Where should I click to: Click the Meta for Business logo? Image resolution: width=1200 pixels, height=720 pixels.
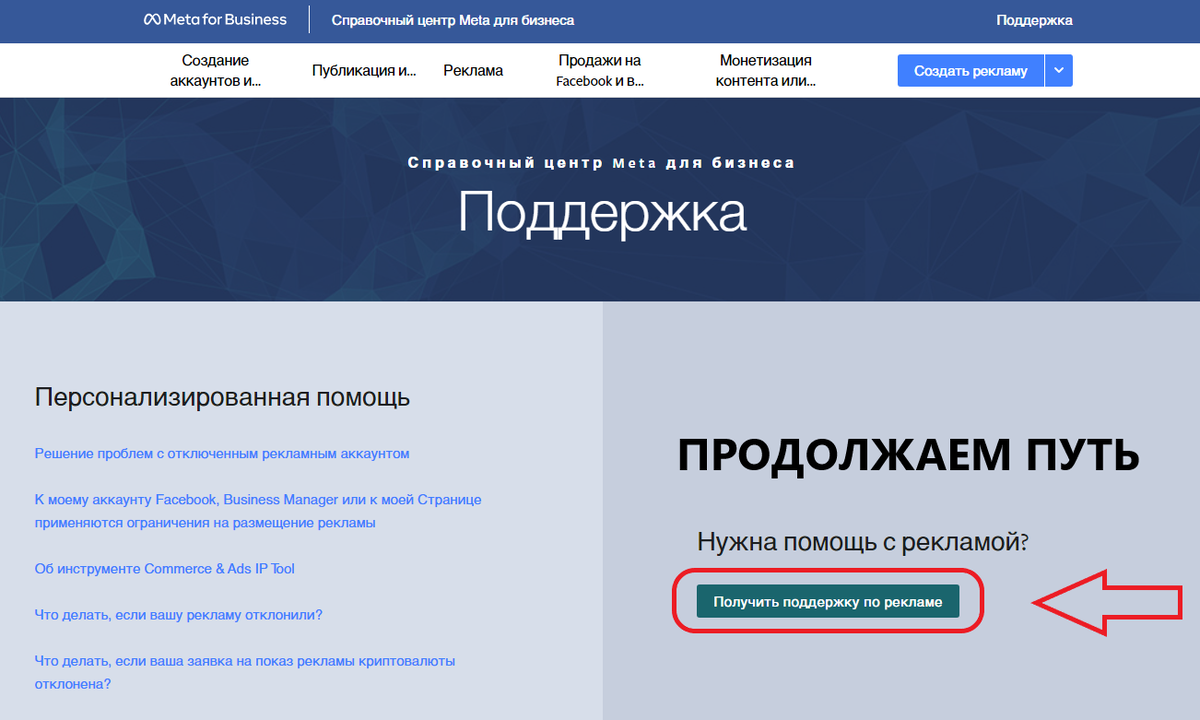(x=215, y=20)
